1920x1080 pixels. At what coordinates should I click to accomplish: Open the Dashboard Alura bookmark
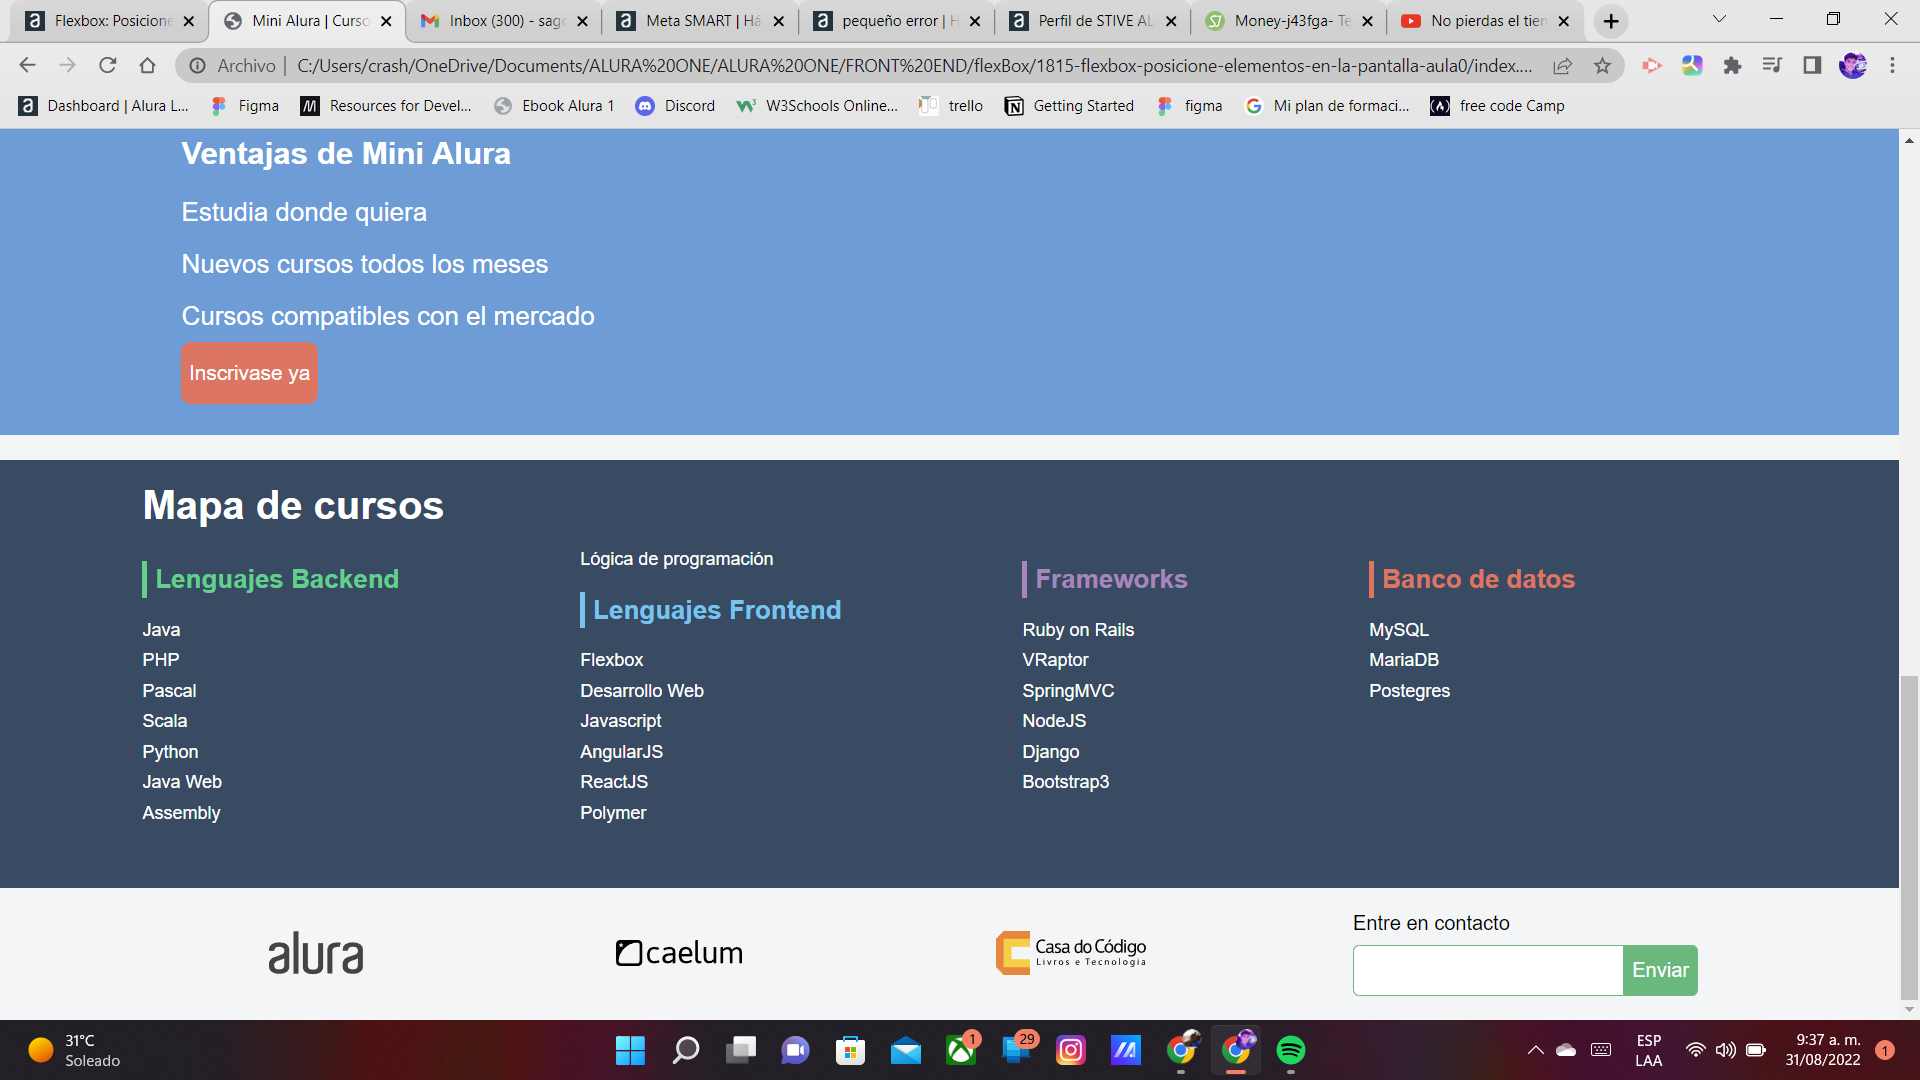pos(104,106)
